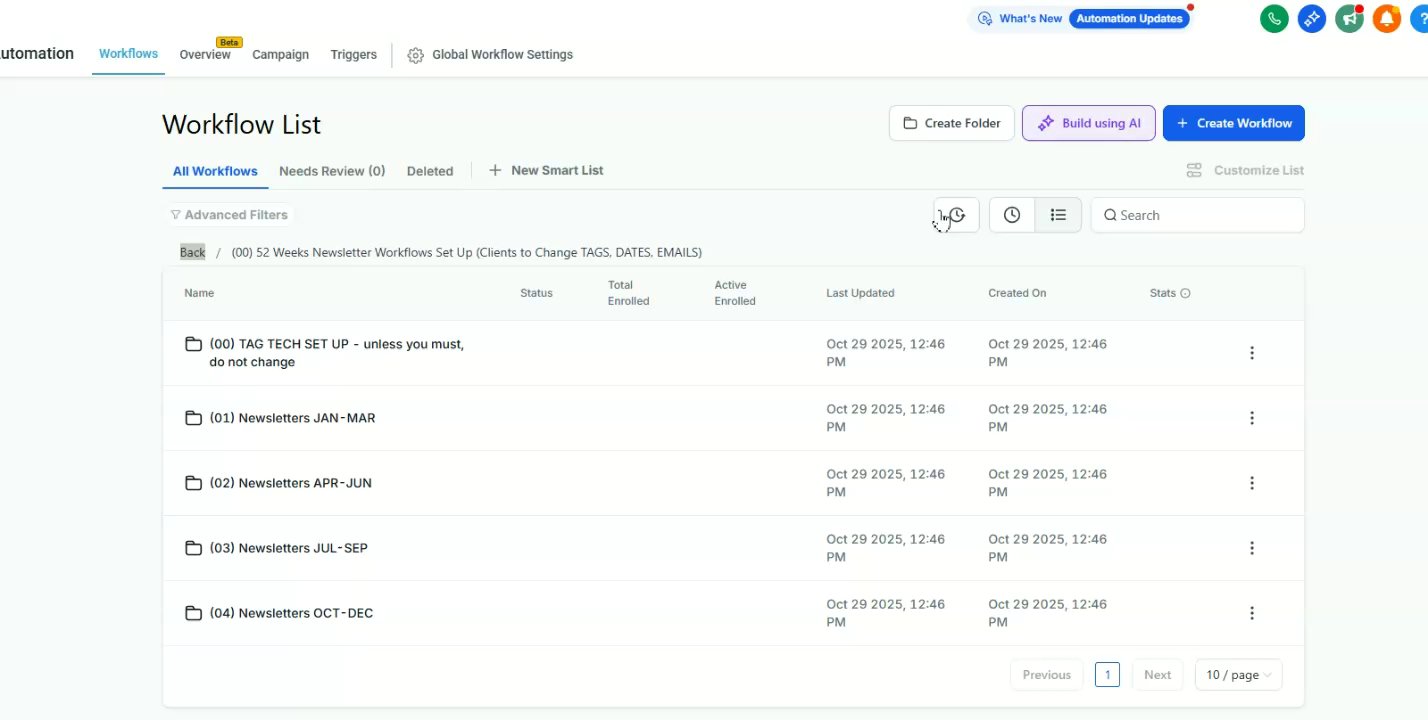Screen dimensions: 1428x720
Task: Click the Stats info icon
Action: coord(1185,294)
